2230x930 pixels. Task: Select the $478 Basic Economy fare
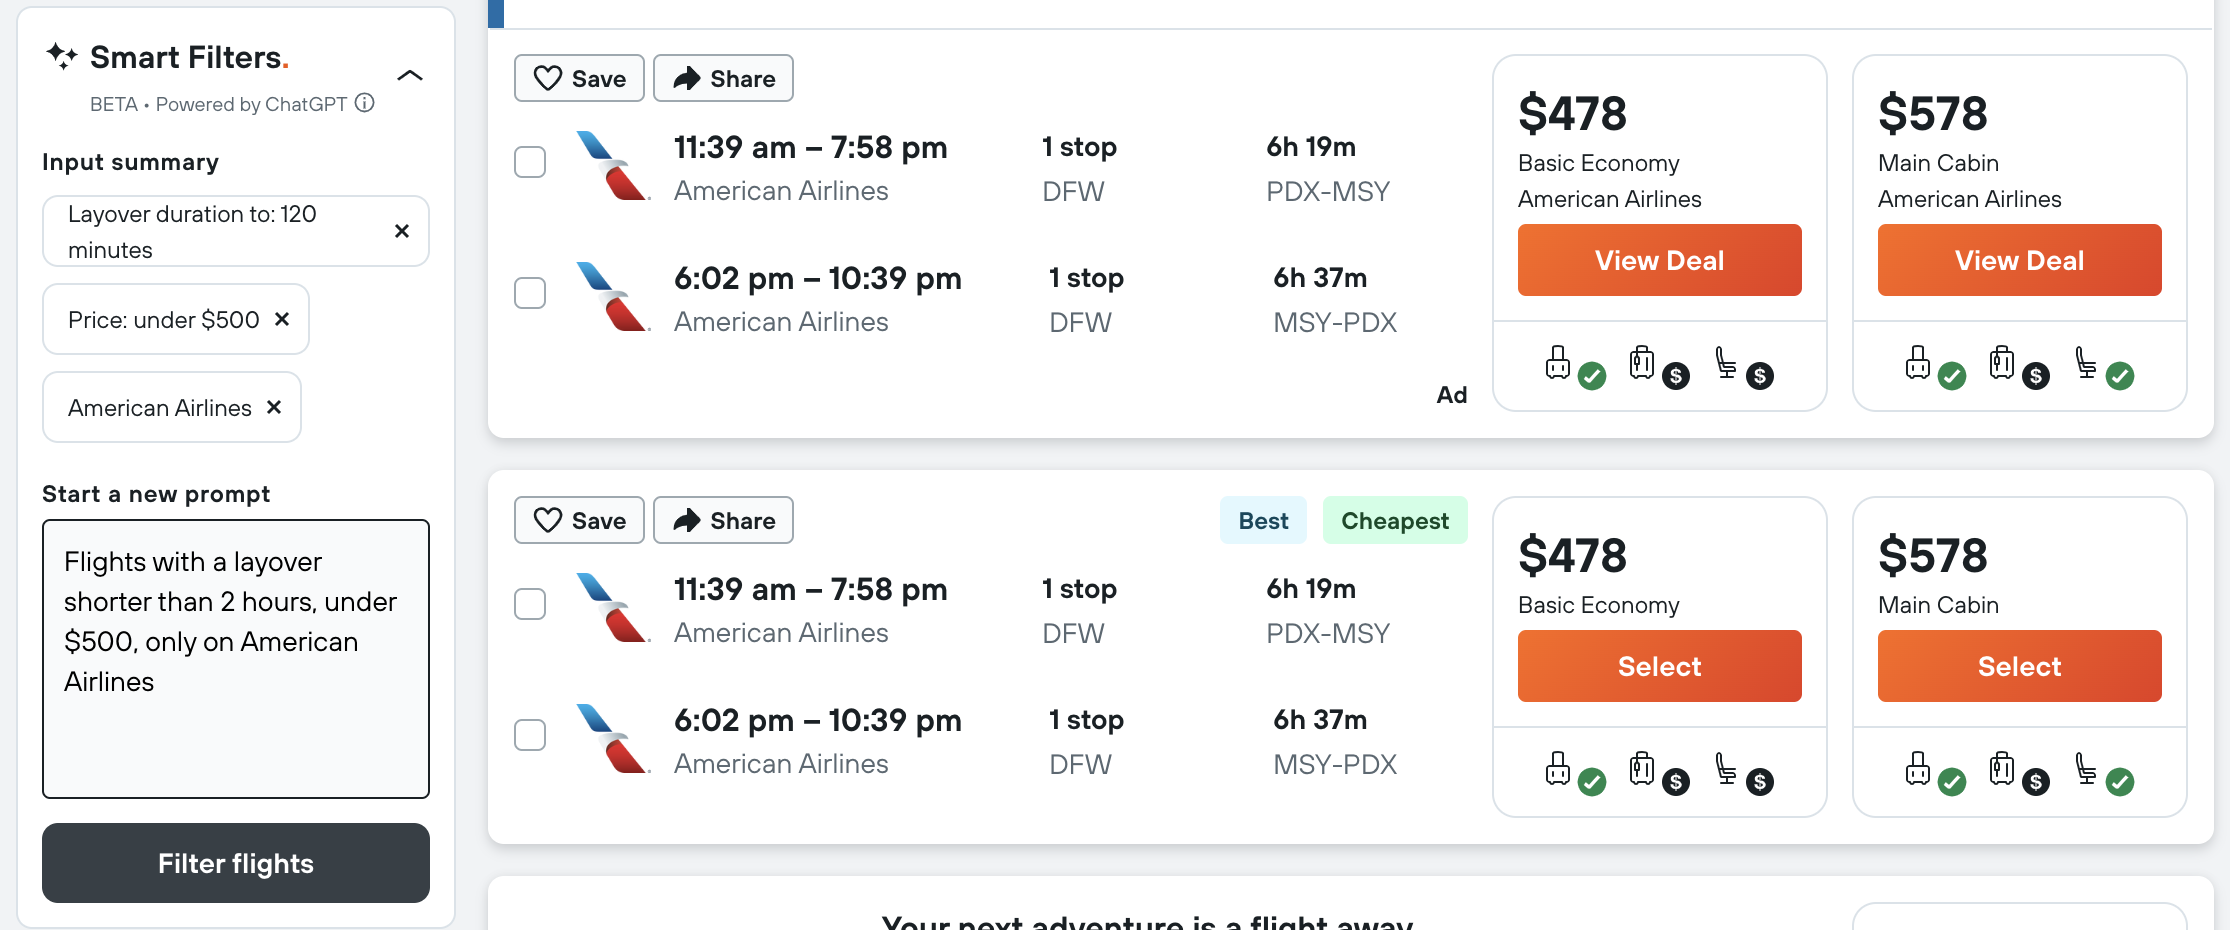click(1660, 666)
